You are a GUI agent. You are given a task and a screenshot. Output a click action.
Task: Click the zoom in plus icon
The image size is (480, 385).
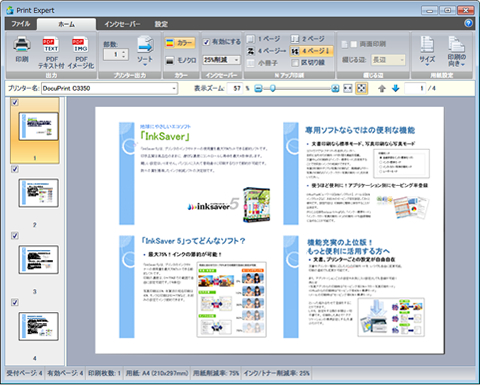335,88
